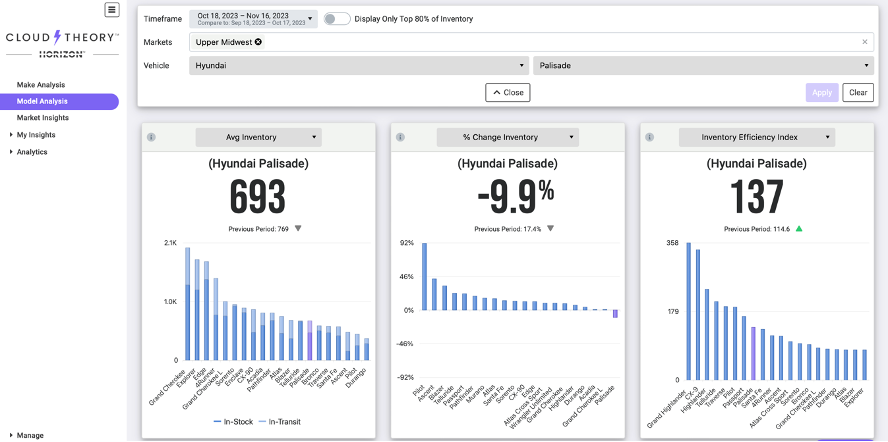888x442 pixels.
Task: Open the Avg Inventory metric dropdown
Action: tap(258, 137)
